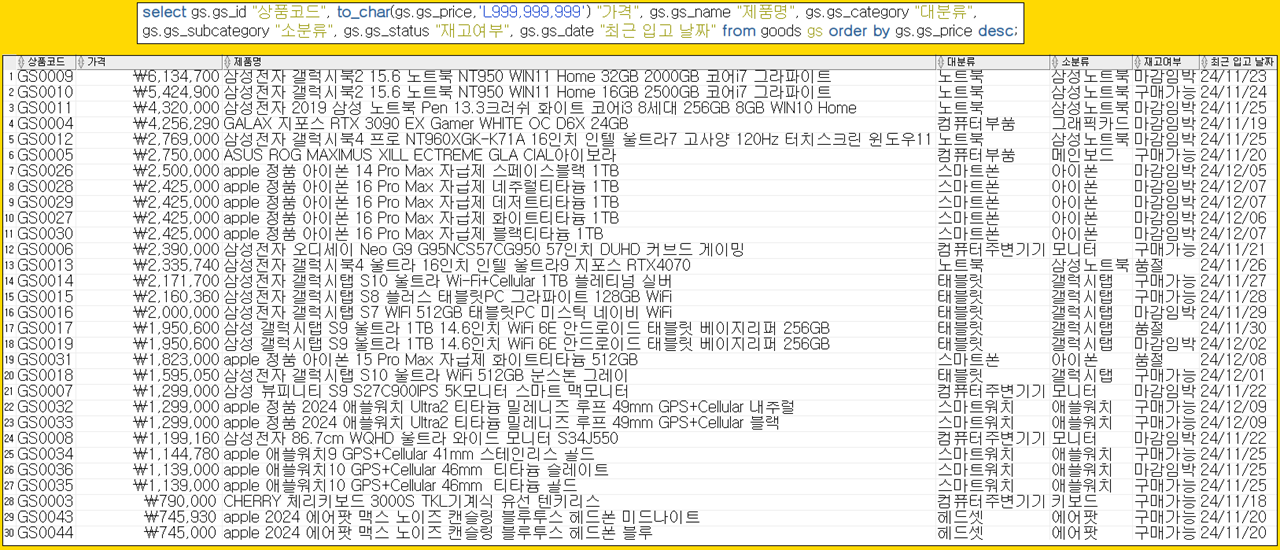Select product code cell GS0044
The width and height of the screenshot is (1280, 550).
click(45, 532)
